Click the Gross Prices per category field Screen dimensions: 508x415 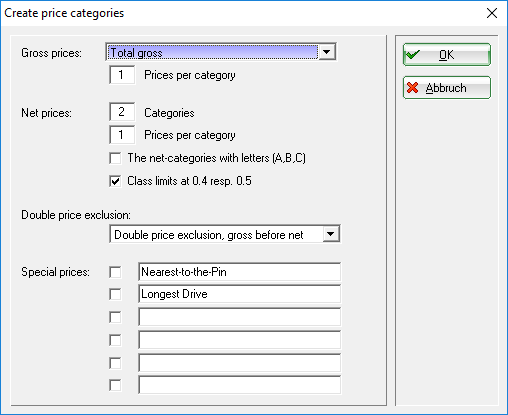click(x=122, y=75)
